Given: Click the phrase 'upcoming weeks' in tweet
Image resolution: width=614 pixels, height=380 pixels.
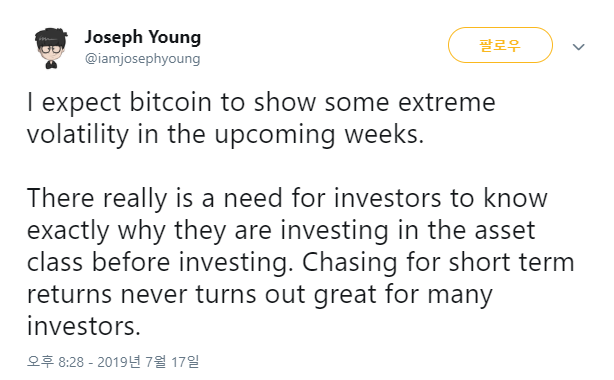Looking at the screenshot, I should pos(319,135).
